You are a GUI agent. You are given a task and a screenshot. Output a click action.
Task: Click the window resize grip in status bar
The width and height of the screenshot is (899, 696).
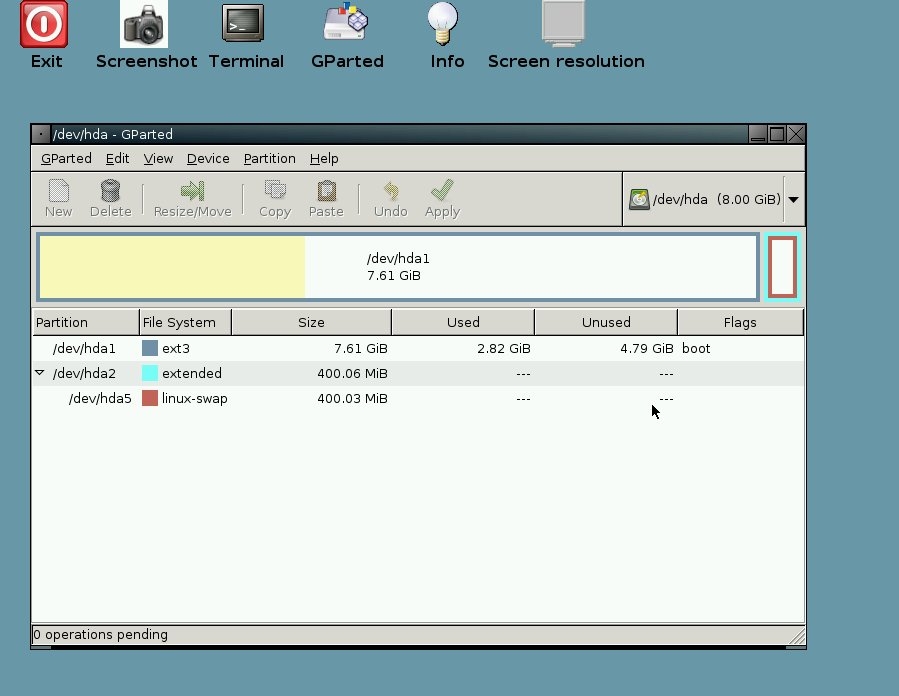[x=797, y=635]
